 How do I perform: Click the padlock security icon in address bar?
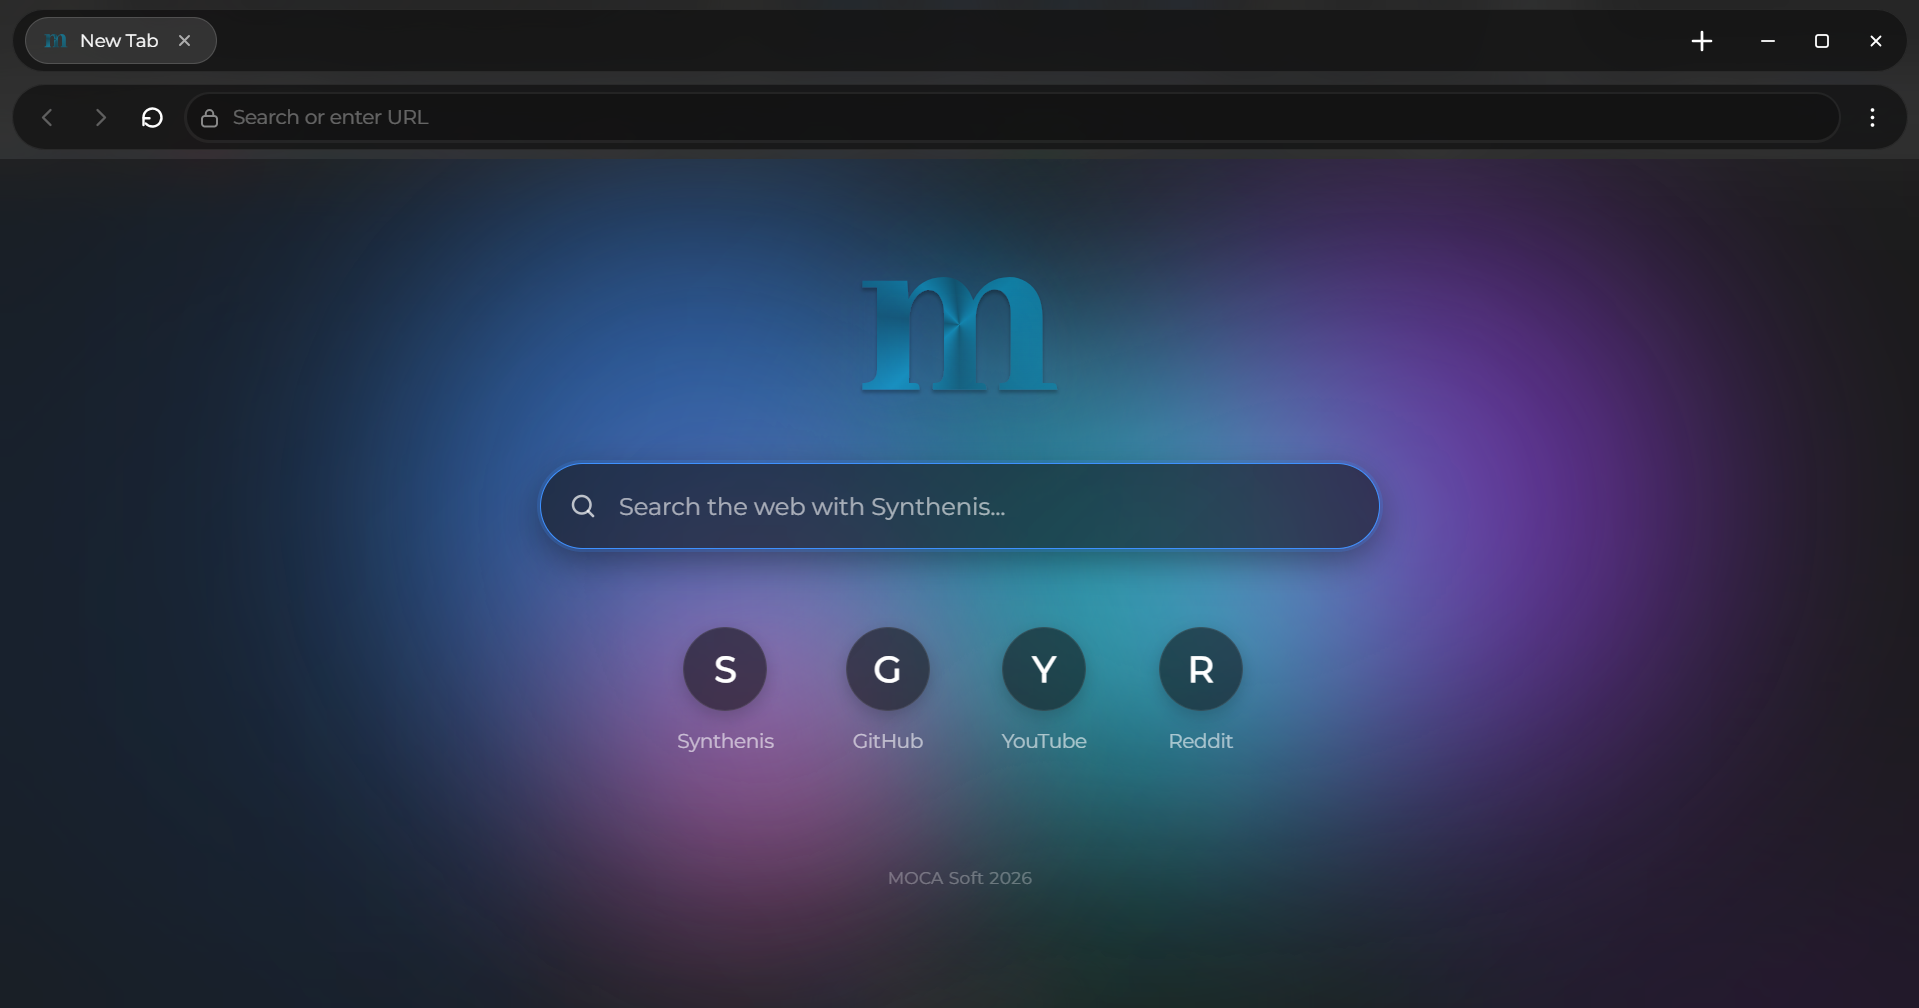pyautogui.click(x=209, y=117)
